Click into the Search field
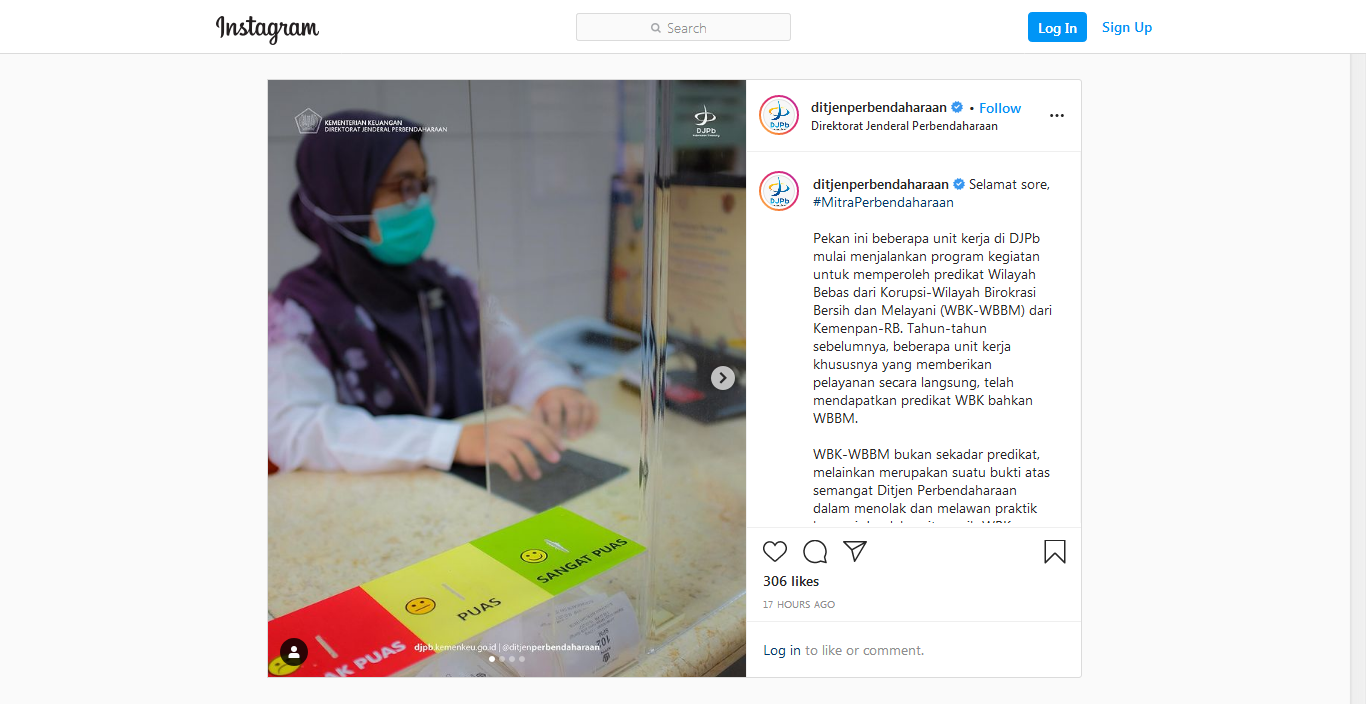Viewport: 1366px width, 704px height. coord(683,27)
